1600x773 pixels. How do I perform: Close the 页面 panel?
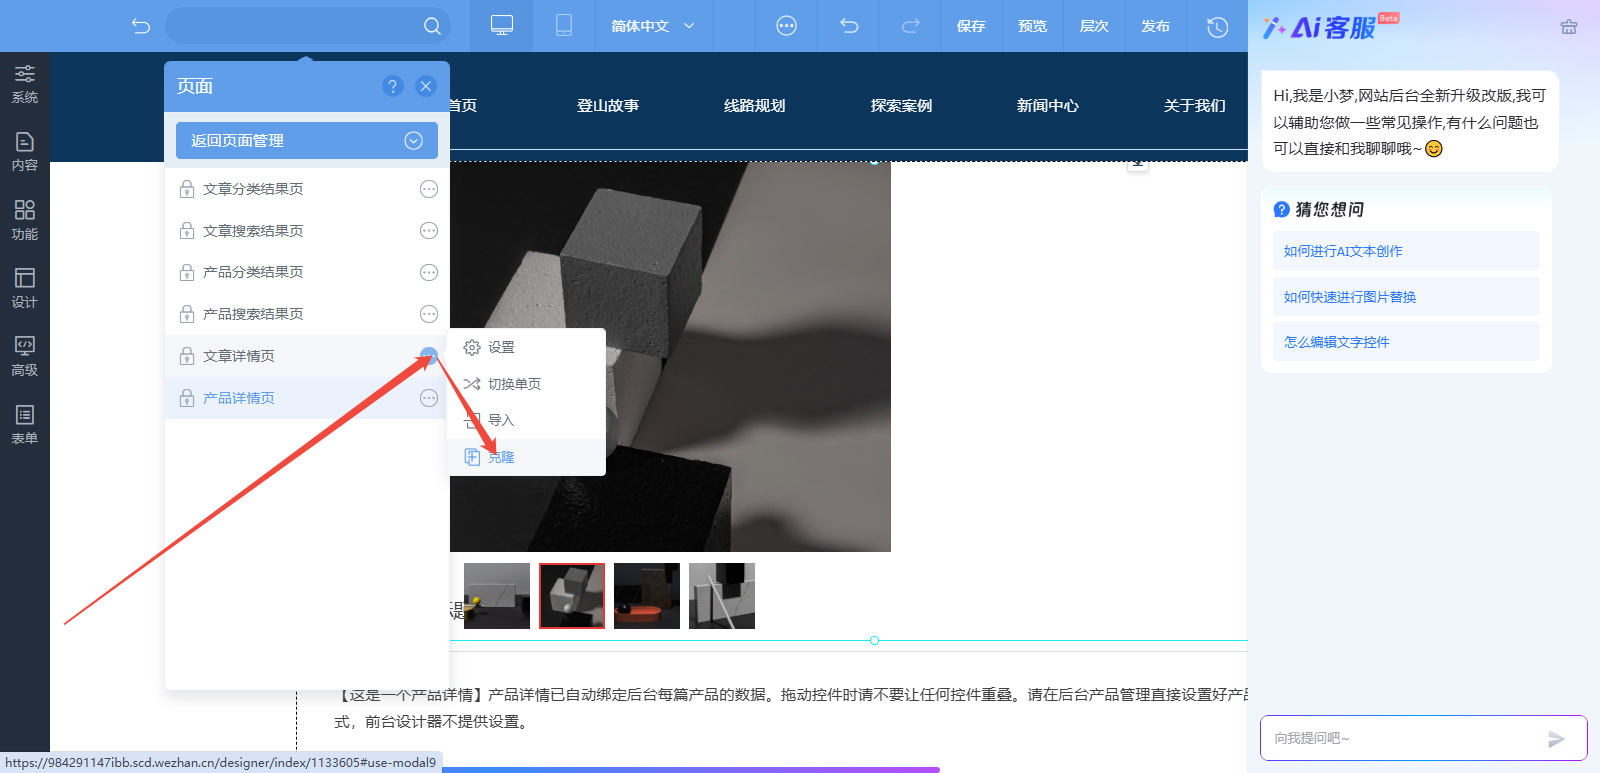(x=426, y=86)
